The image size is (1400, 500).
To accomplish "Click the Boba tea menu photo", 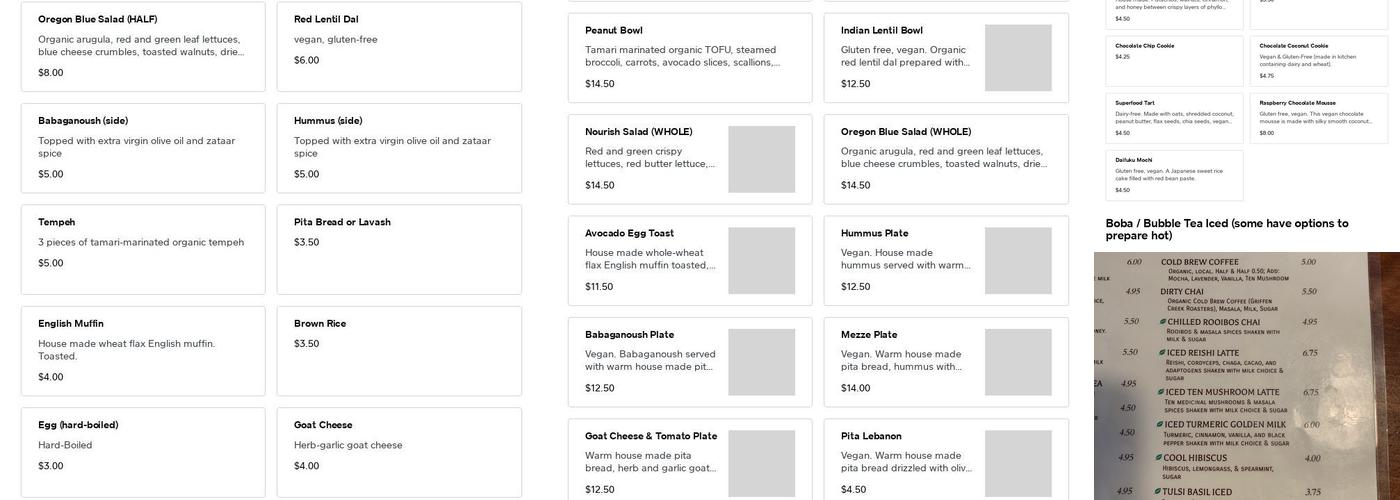I will click(x=1246, y=375).
